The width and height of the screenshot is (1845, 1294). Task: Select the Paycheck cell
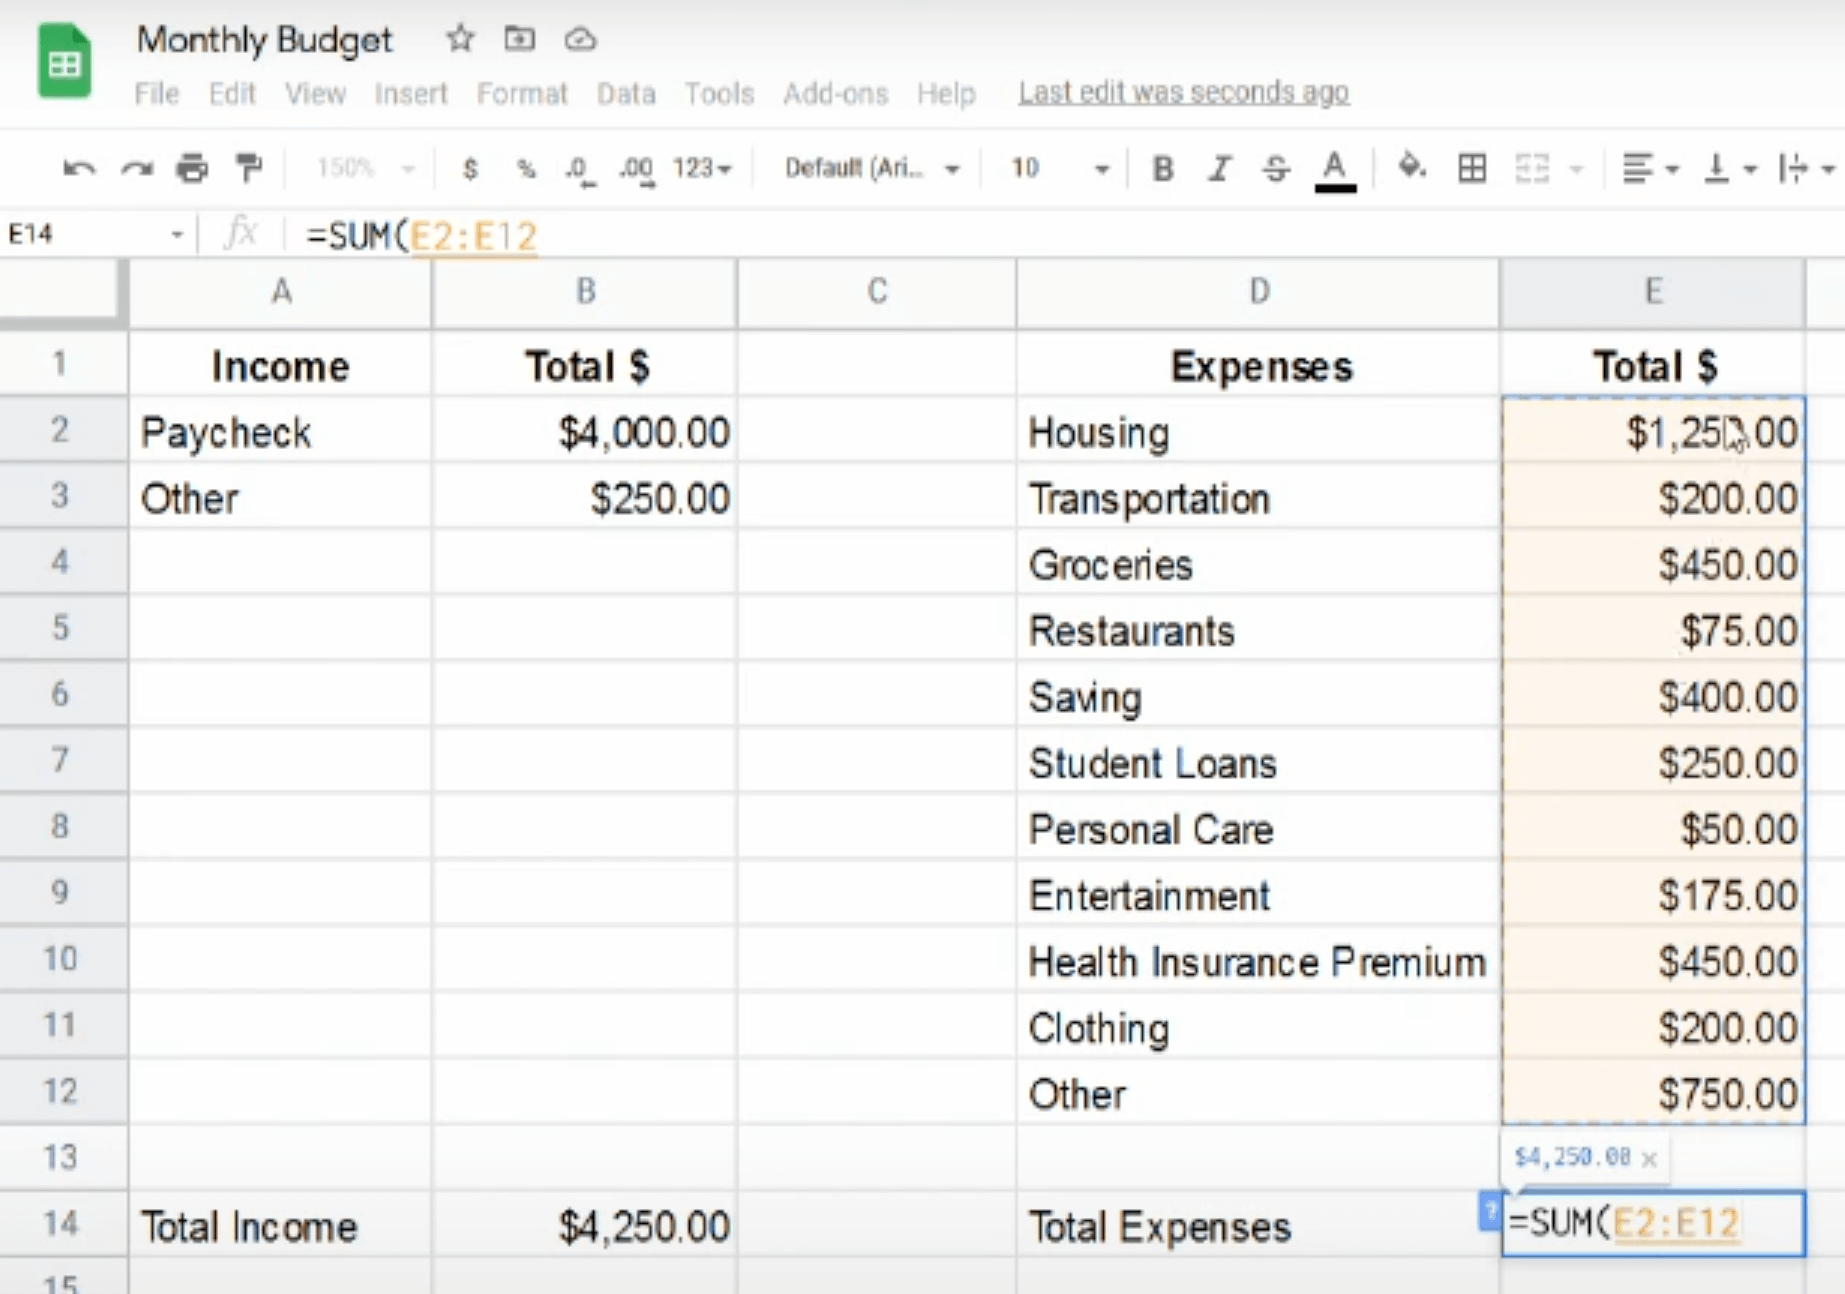(x=281, y=431)
